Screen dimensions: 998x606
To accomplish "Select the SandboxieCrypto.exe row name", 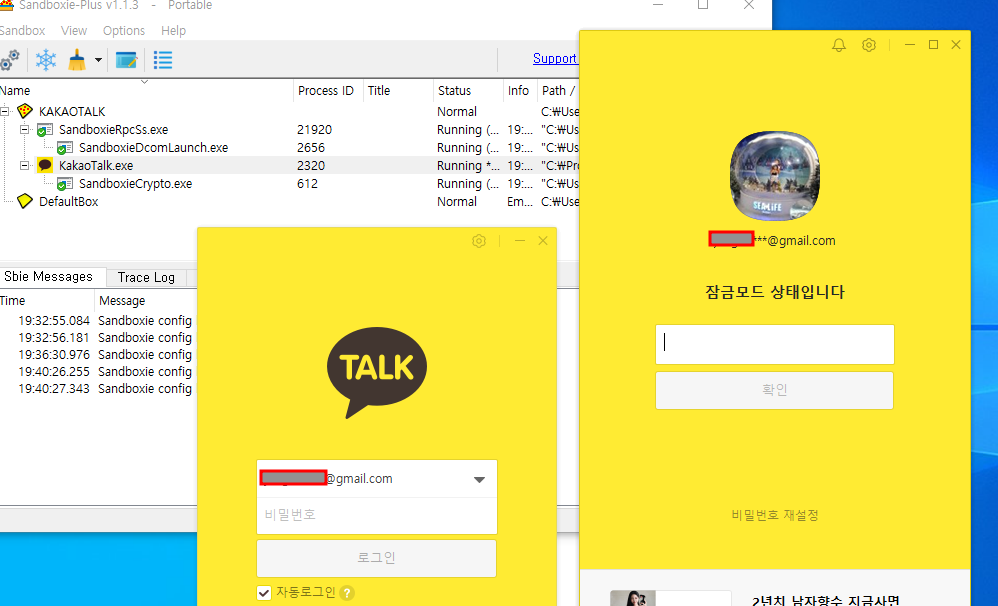I will pyautogui.click(x=136, y=184).
